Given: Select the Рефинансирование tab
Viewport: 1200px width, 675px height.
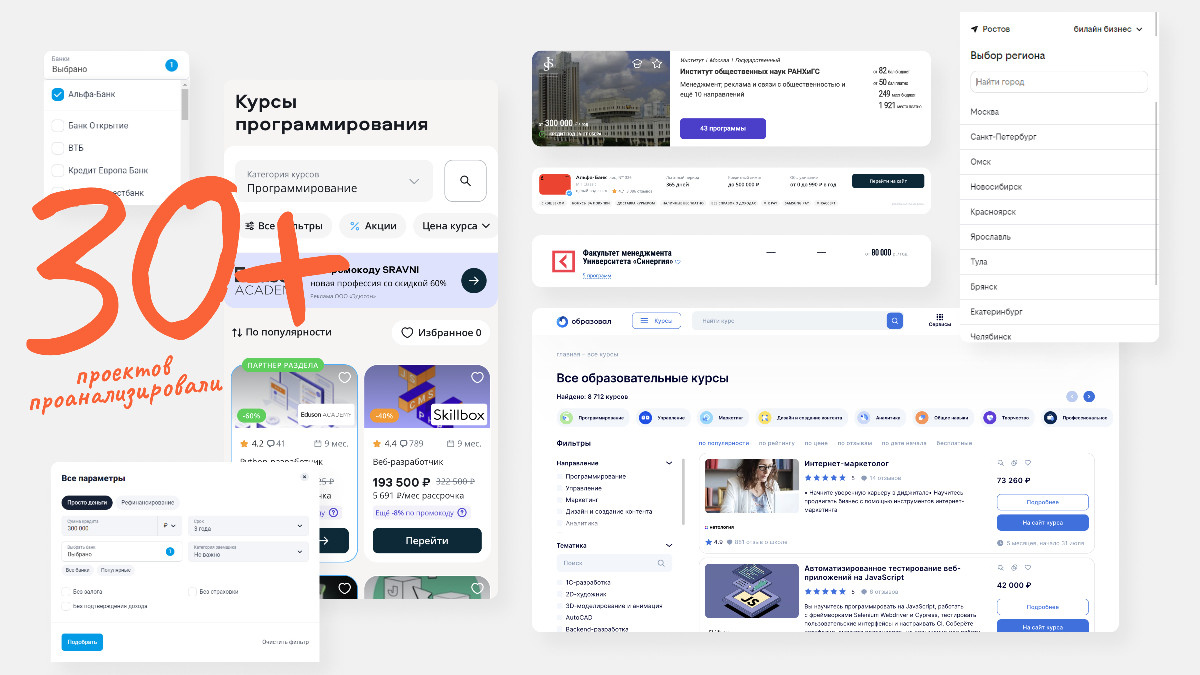Looking at the screenshot, I should 147,502.
